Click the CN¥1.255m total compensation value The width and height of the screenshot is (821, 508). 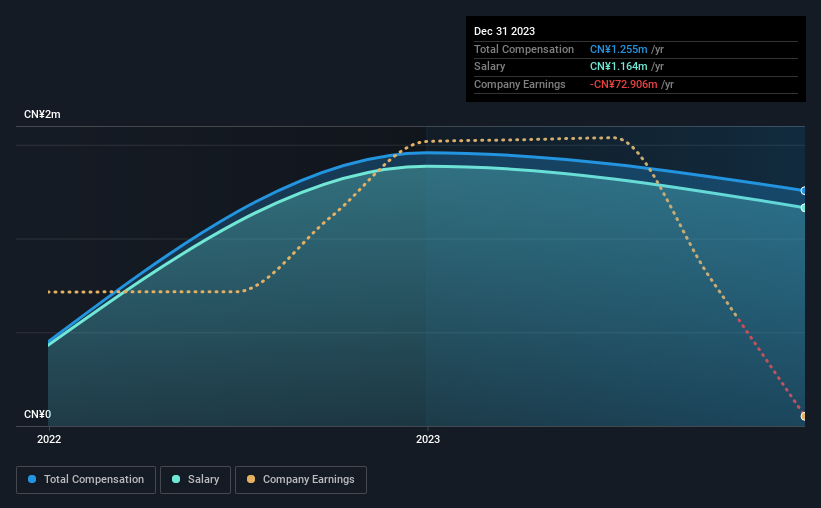click(618, 49)
